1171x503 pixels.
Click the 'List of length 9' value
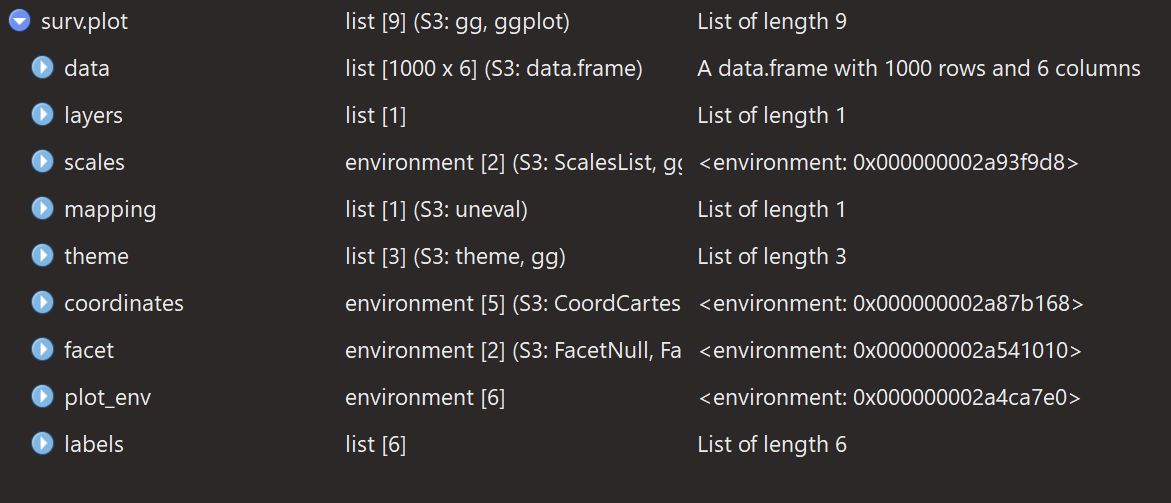click(771, 21)
